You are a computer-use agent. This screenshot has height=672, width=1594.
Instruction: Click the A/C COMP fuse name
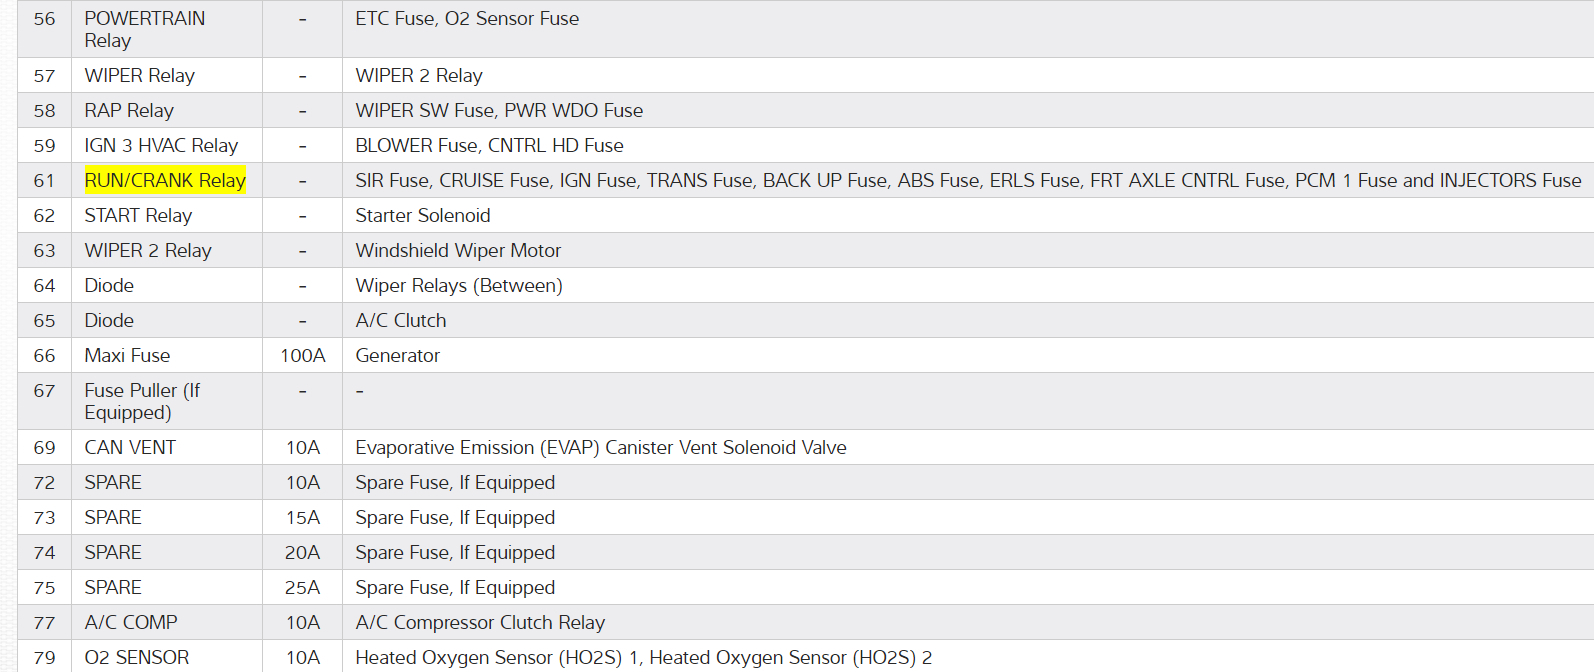131,623
